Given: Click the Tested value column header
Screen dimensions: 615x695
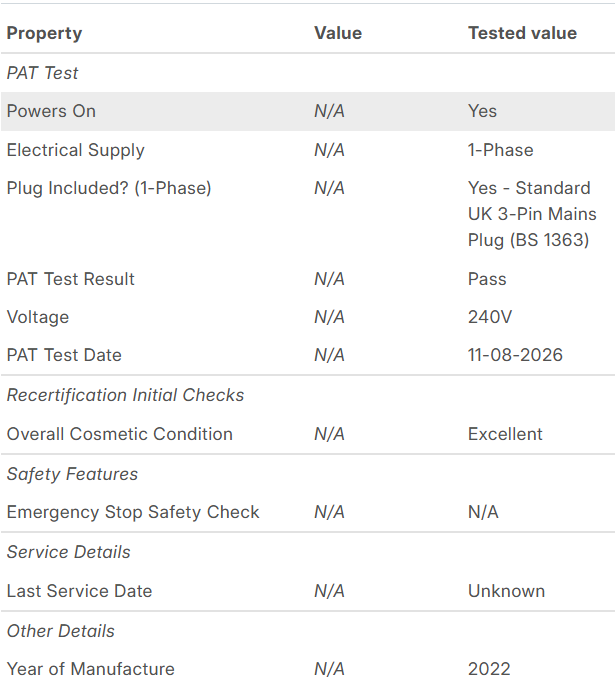Looking at the screenshot, I should (522, 33).
